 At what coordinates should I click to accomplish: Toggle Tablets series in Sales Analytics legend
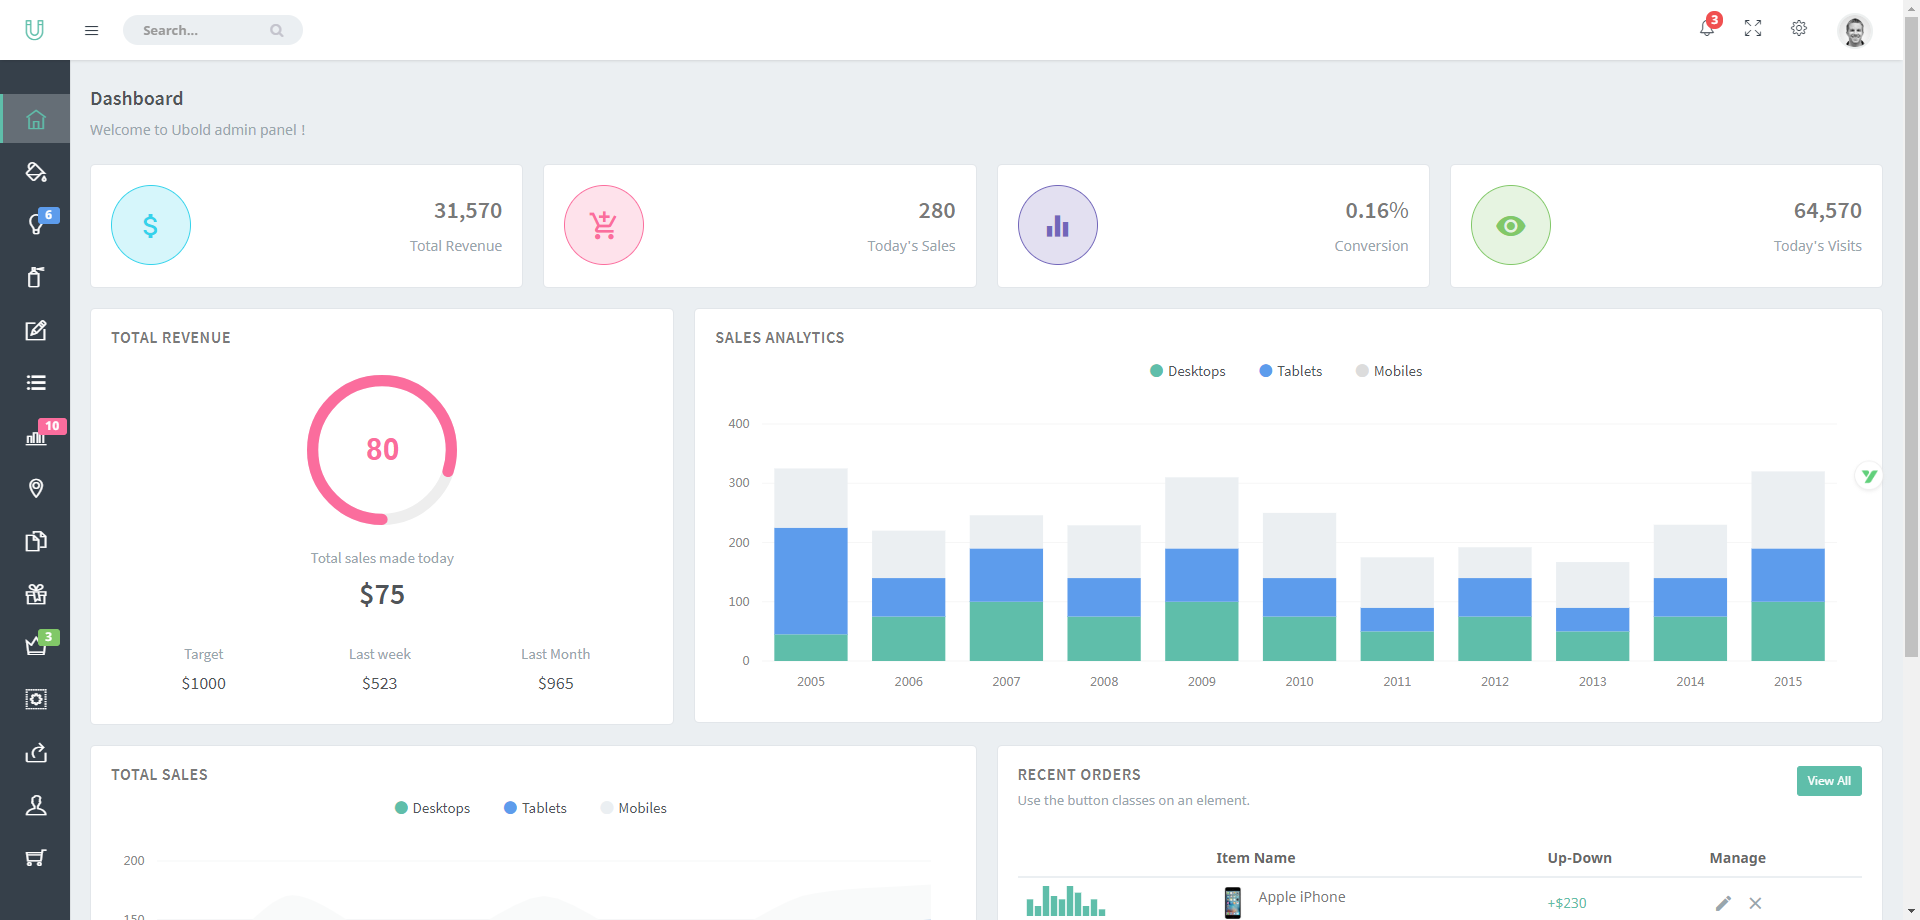pyautogui.click(x=1291, y=371)
